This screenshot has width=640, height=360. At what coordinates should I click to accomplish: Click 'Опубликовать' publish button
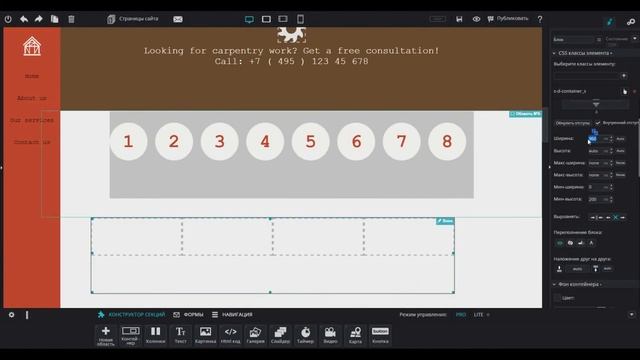(x=508, y=19)
